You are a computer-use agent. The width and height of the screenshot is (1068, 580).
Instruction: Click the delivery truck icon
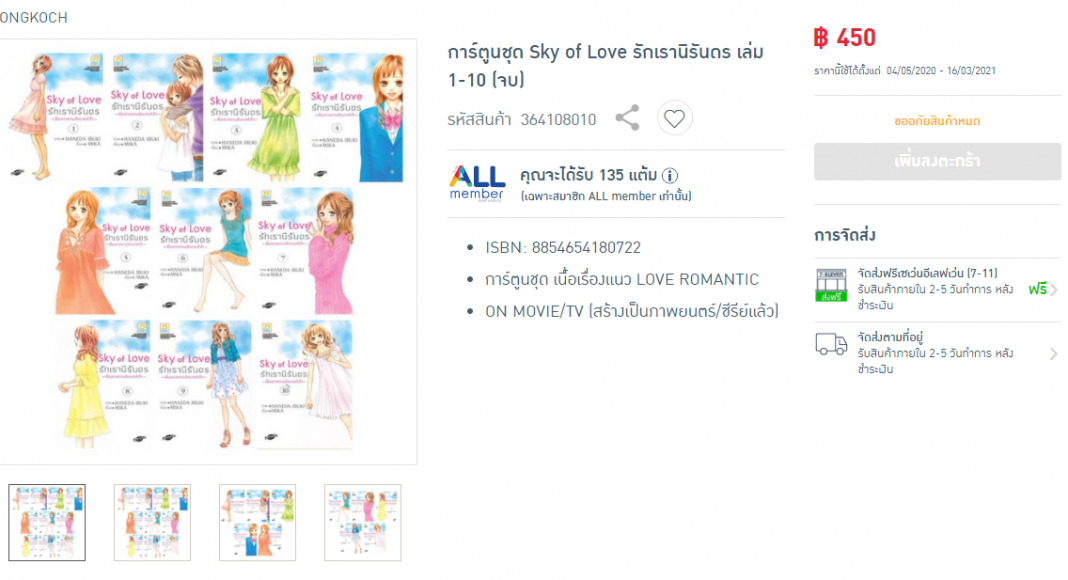(831, 344)
